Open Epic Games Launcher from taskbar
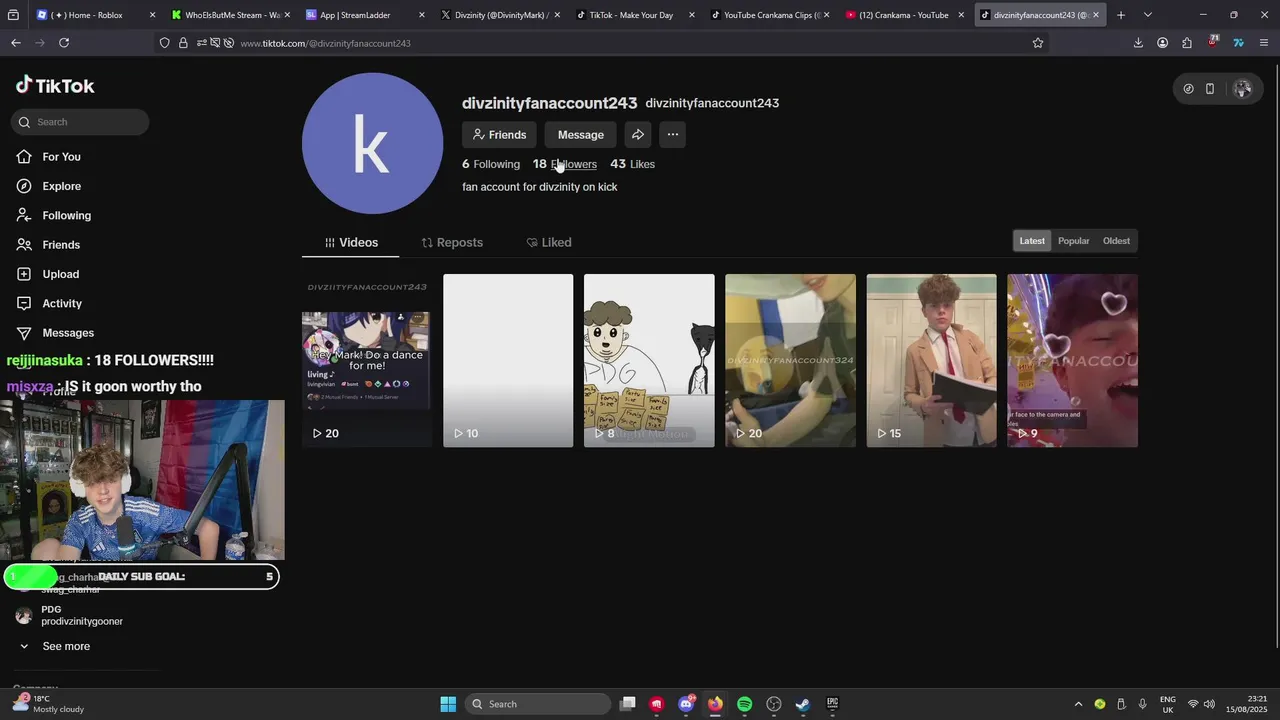 [x=832, y=704]
